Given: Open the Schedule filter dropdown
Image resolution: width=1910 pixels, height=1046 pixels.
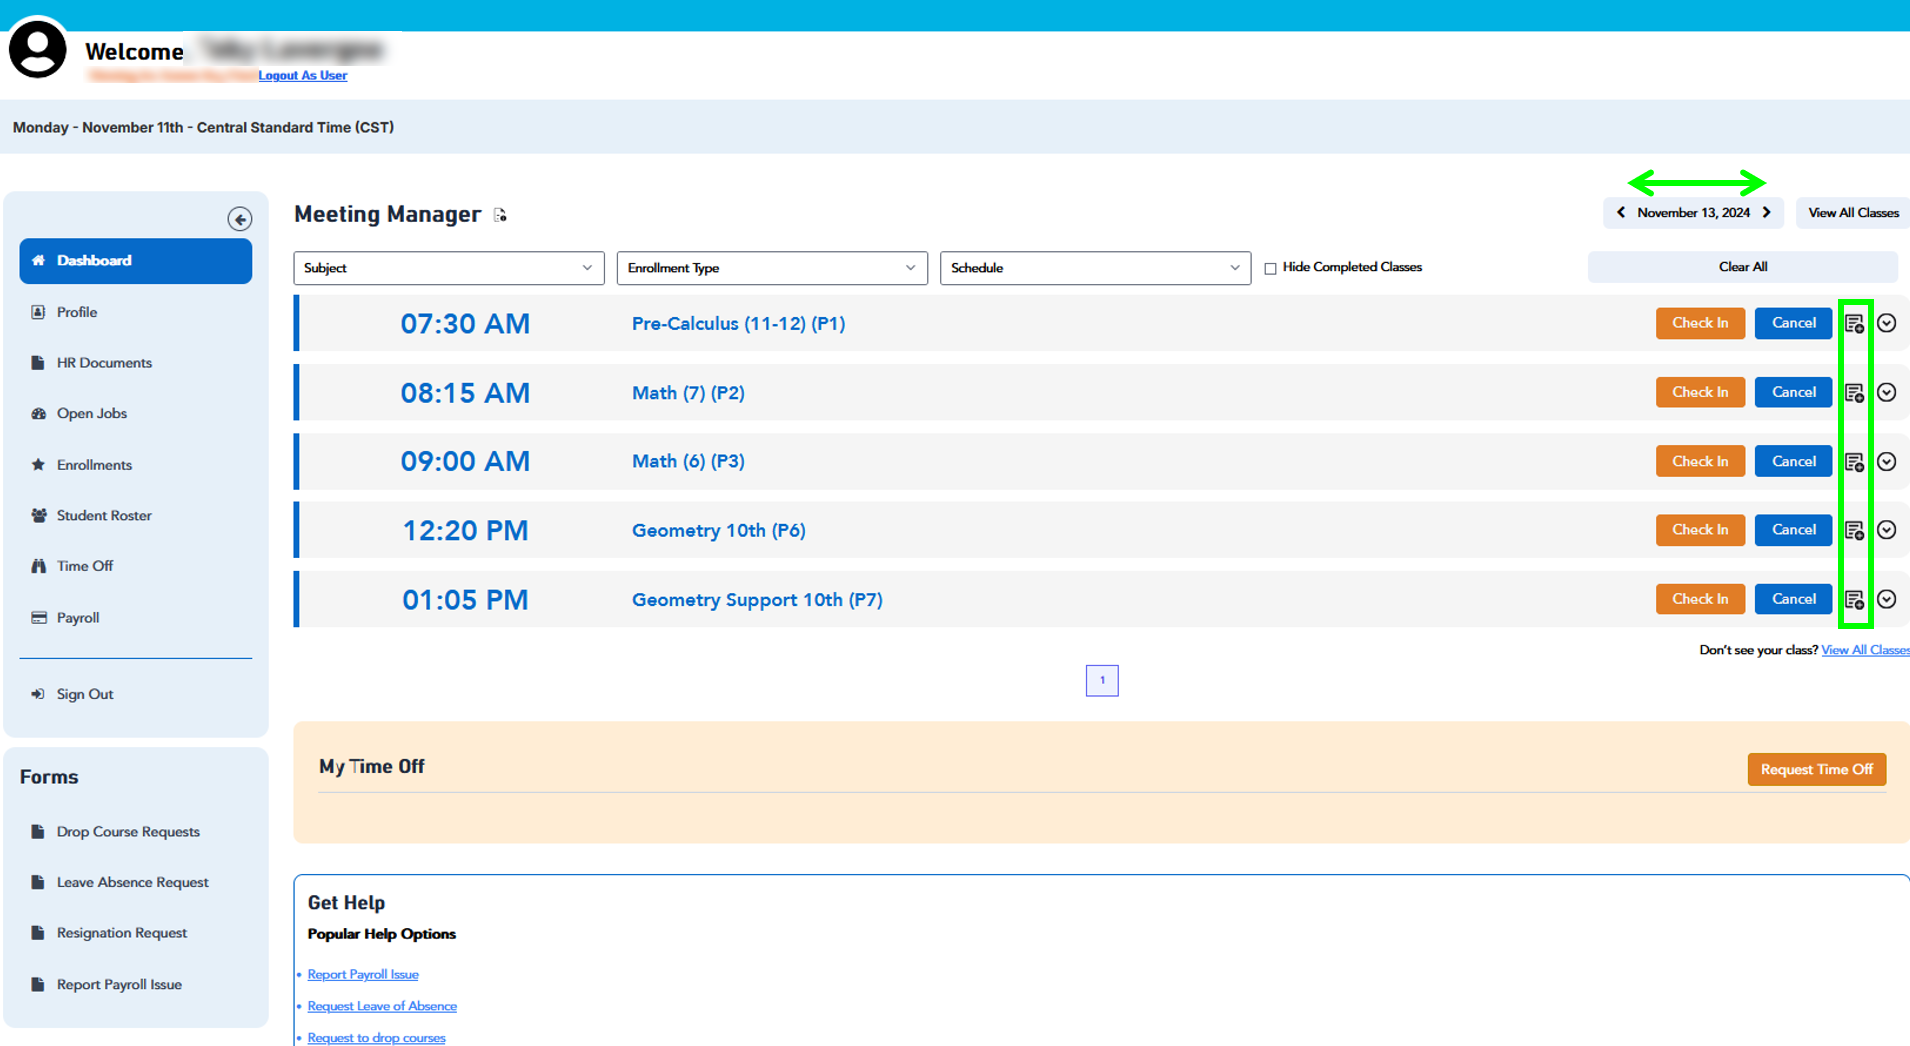Looking at the screenshot, I should click(1094, 268).
